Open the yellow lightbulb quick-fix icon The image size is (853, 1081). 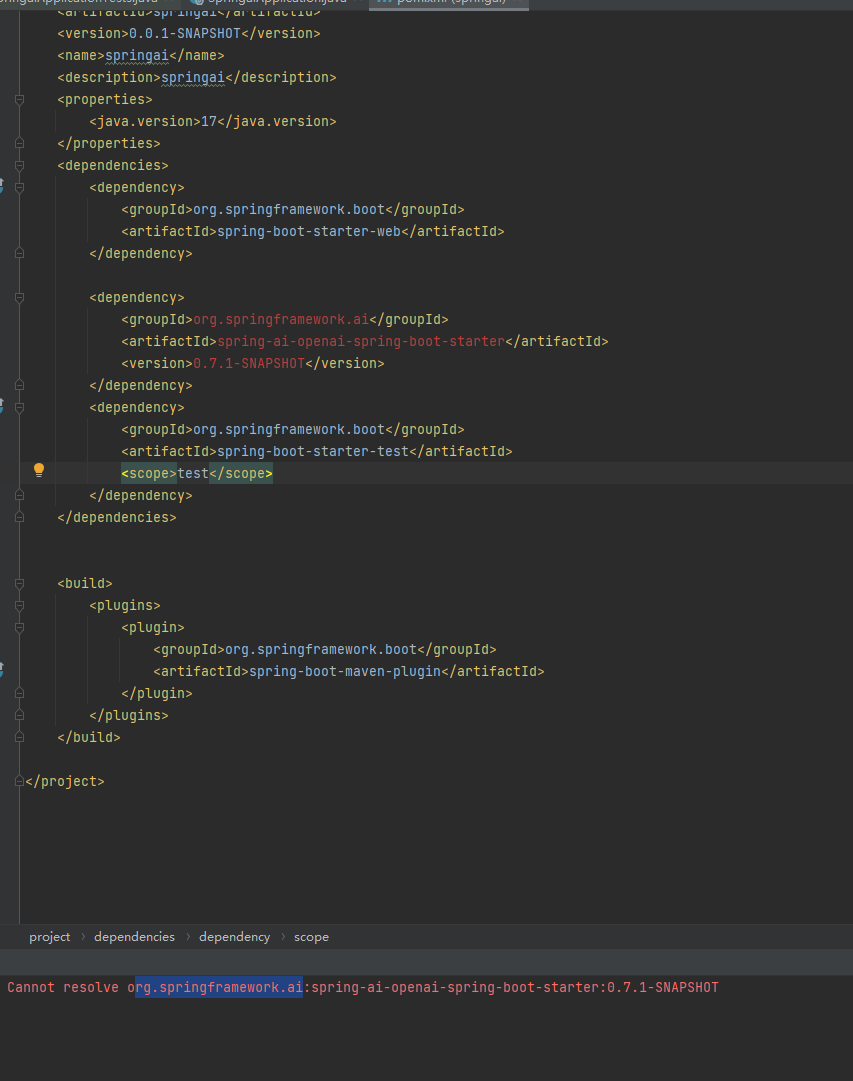(39, 470)
